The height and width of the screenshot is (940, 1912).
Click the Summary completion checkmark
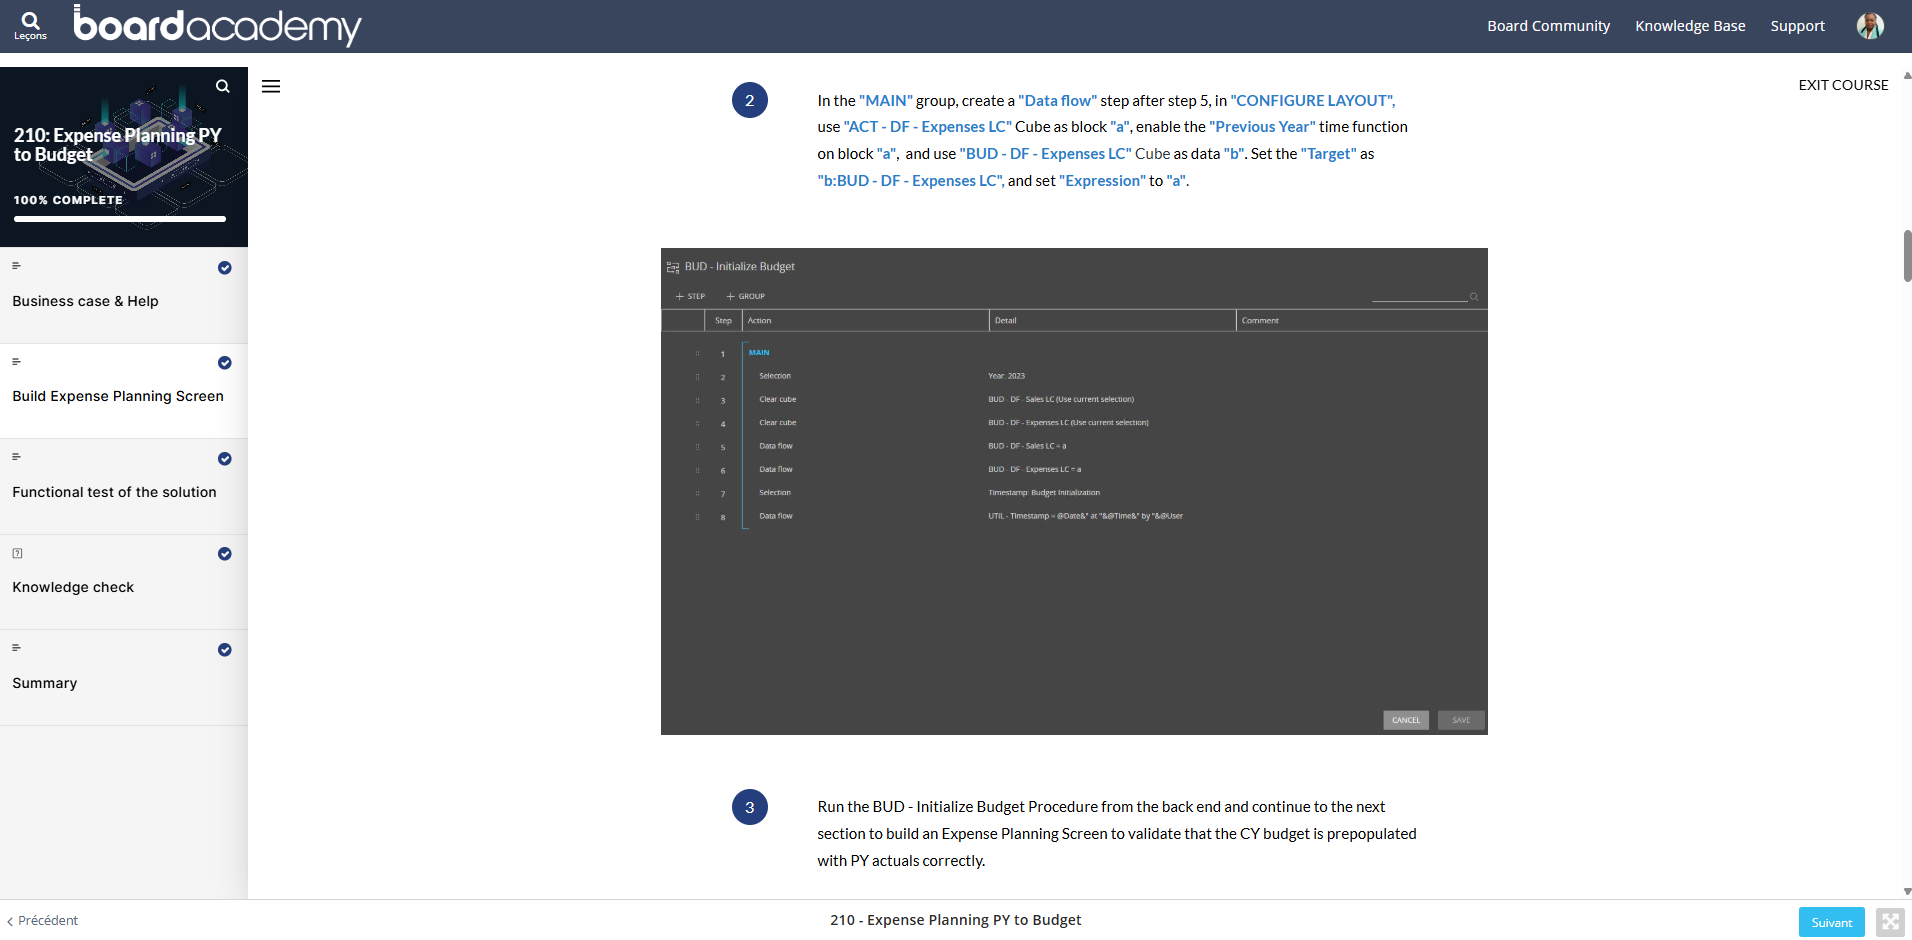point(225,650)
